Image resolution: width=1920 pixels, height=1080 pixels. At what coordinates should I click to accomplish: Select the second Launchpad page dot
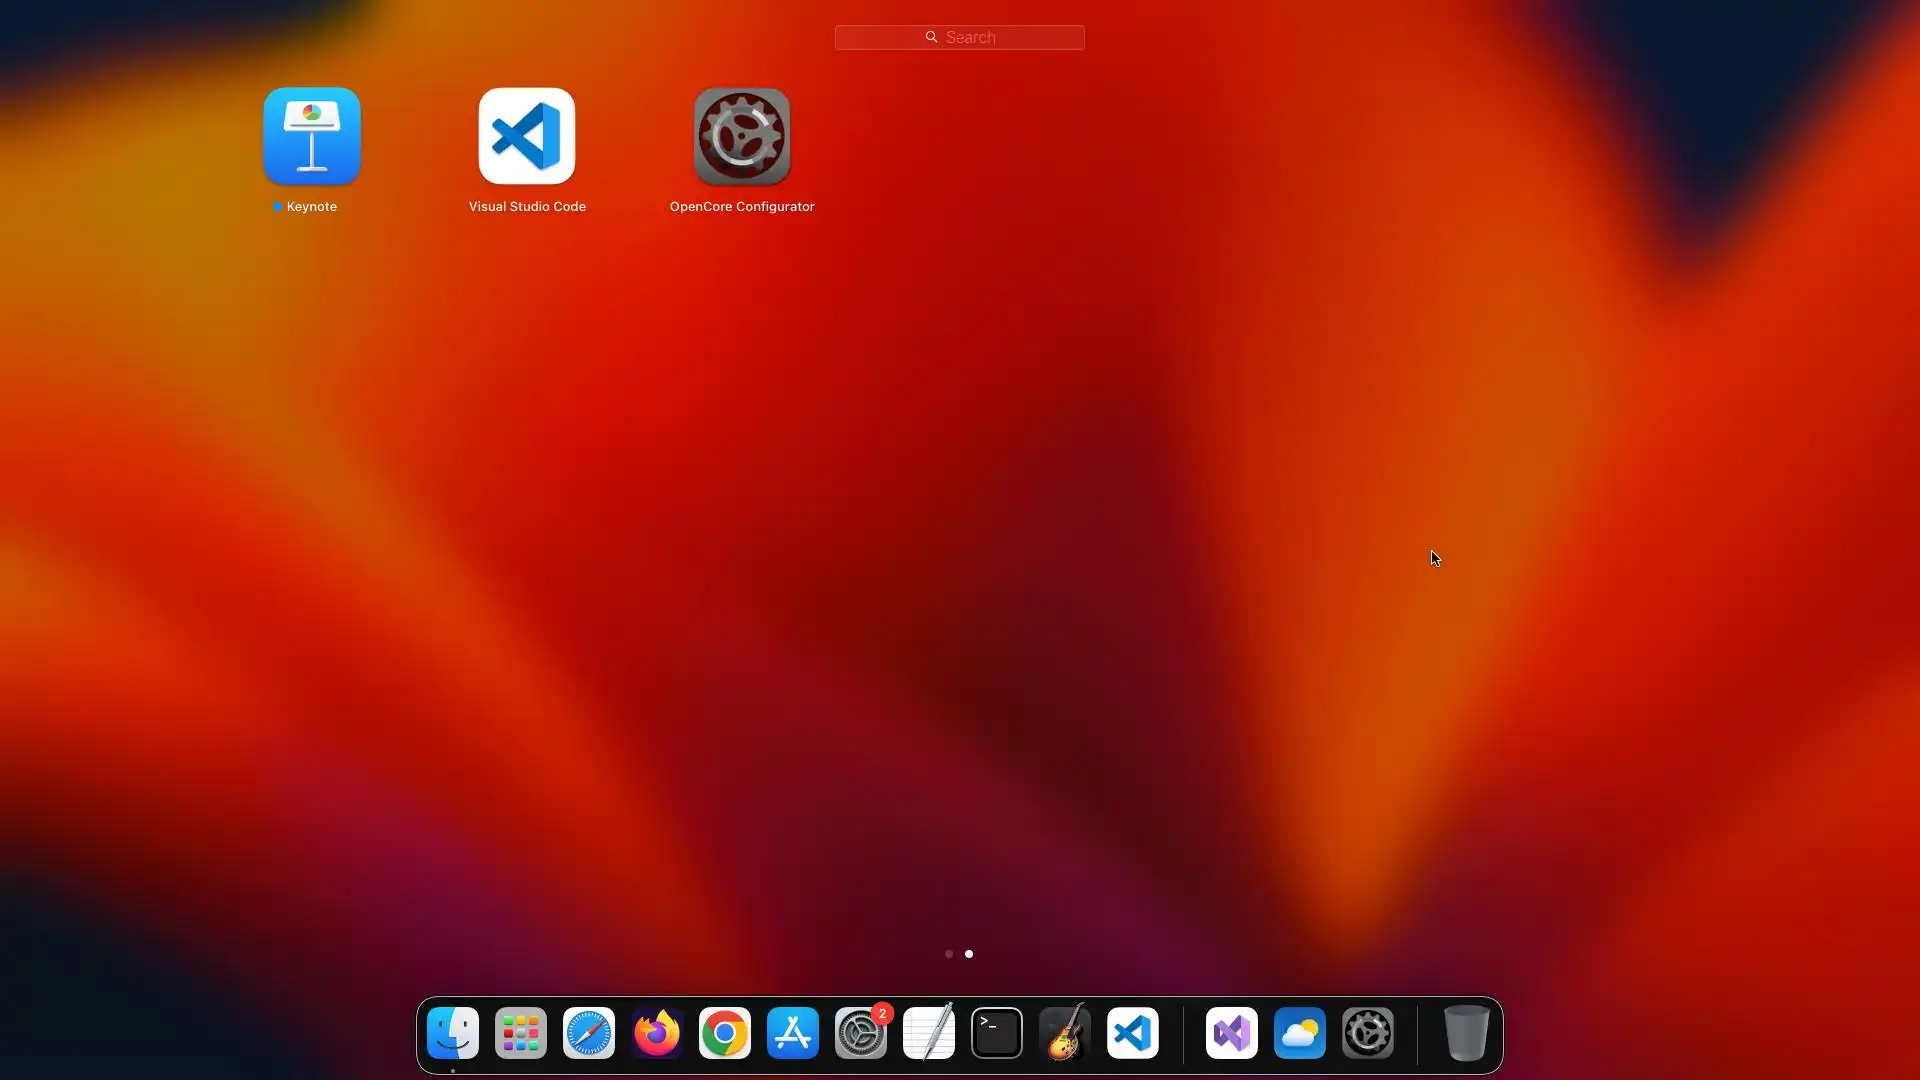(969, 954)
